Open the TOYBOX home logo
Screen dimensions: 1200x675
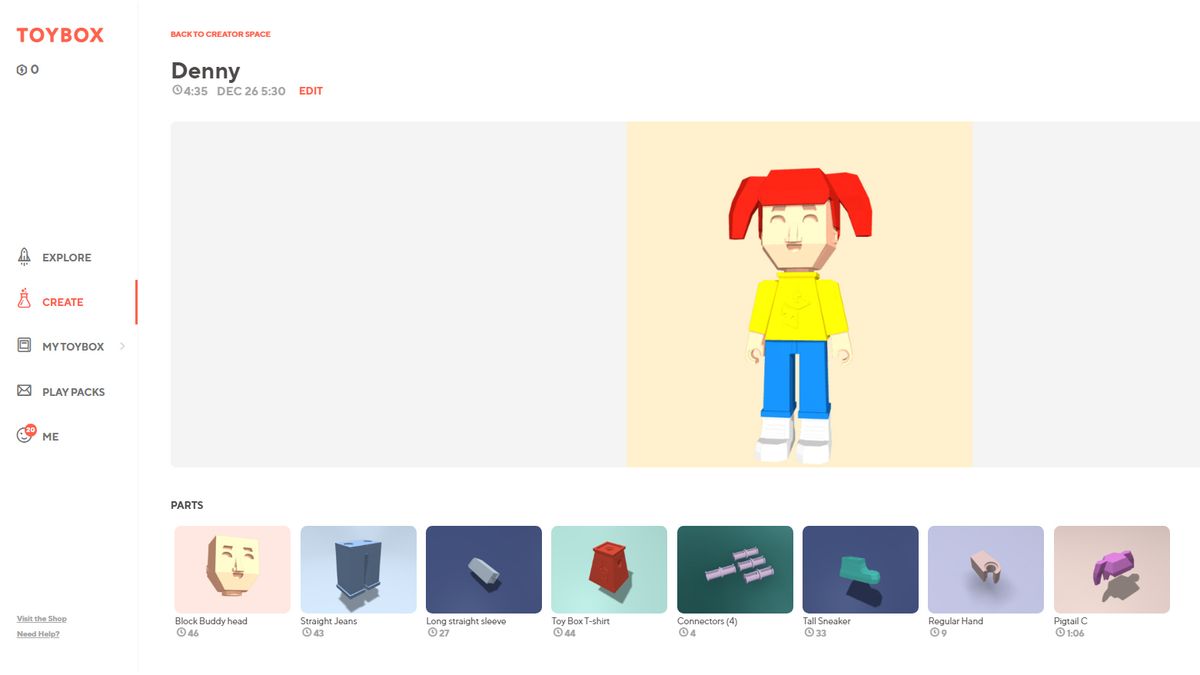click(59, 35)
